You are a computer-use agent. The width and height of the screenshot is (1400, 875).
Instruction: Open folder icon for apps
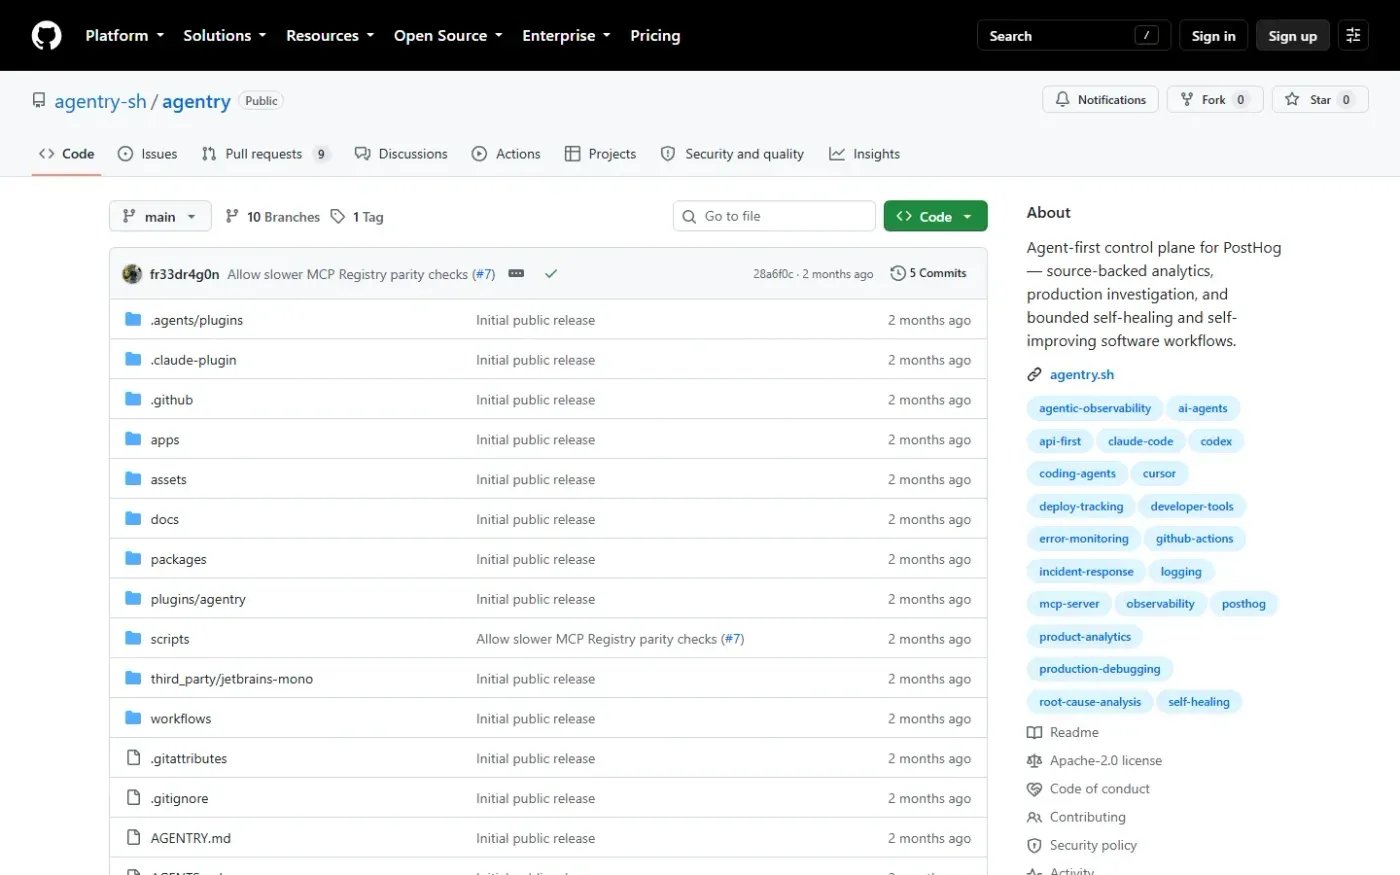(133, 439)
